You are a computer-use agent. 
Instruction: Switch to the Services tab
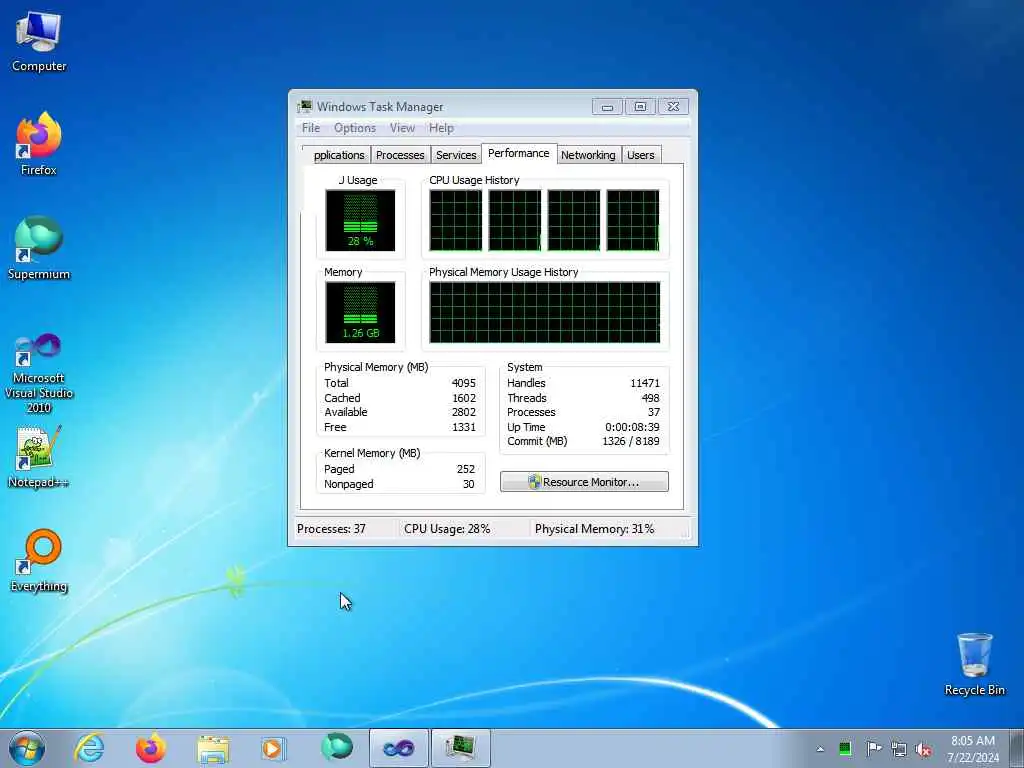(456, 155)
